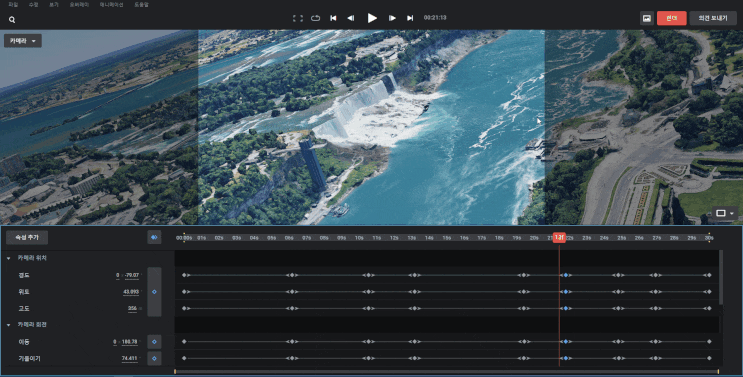The height and width of the screenshot is (377, 743).
Task: Select the 기울이기 property label
Action: pyautogui.click(x=29, y=359)
